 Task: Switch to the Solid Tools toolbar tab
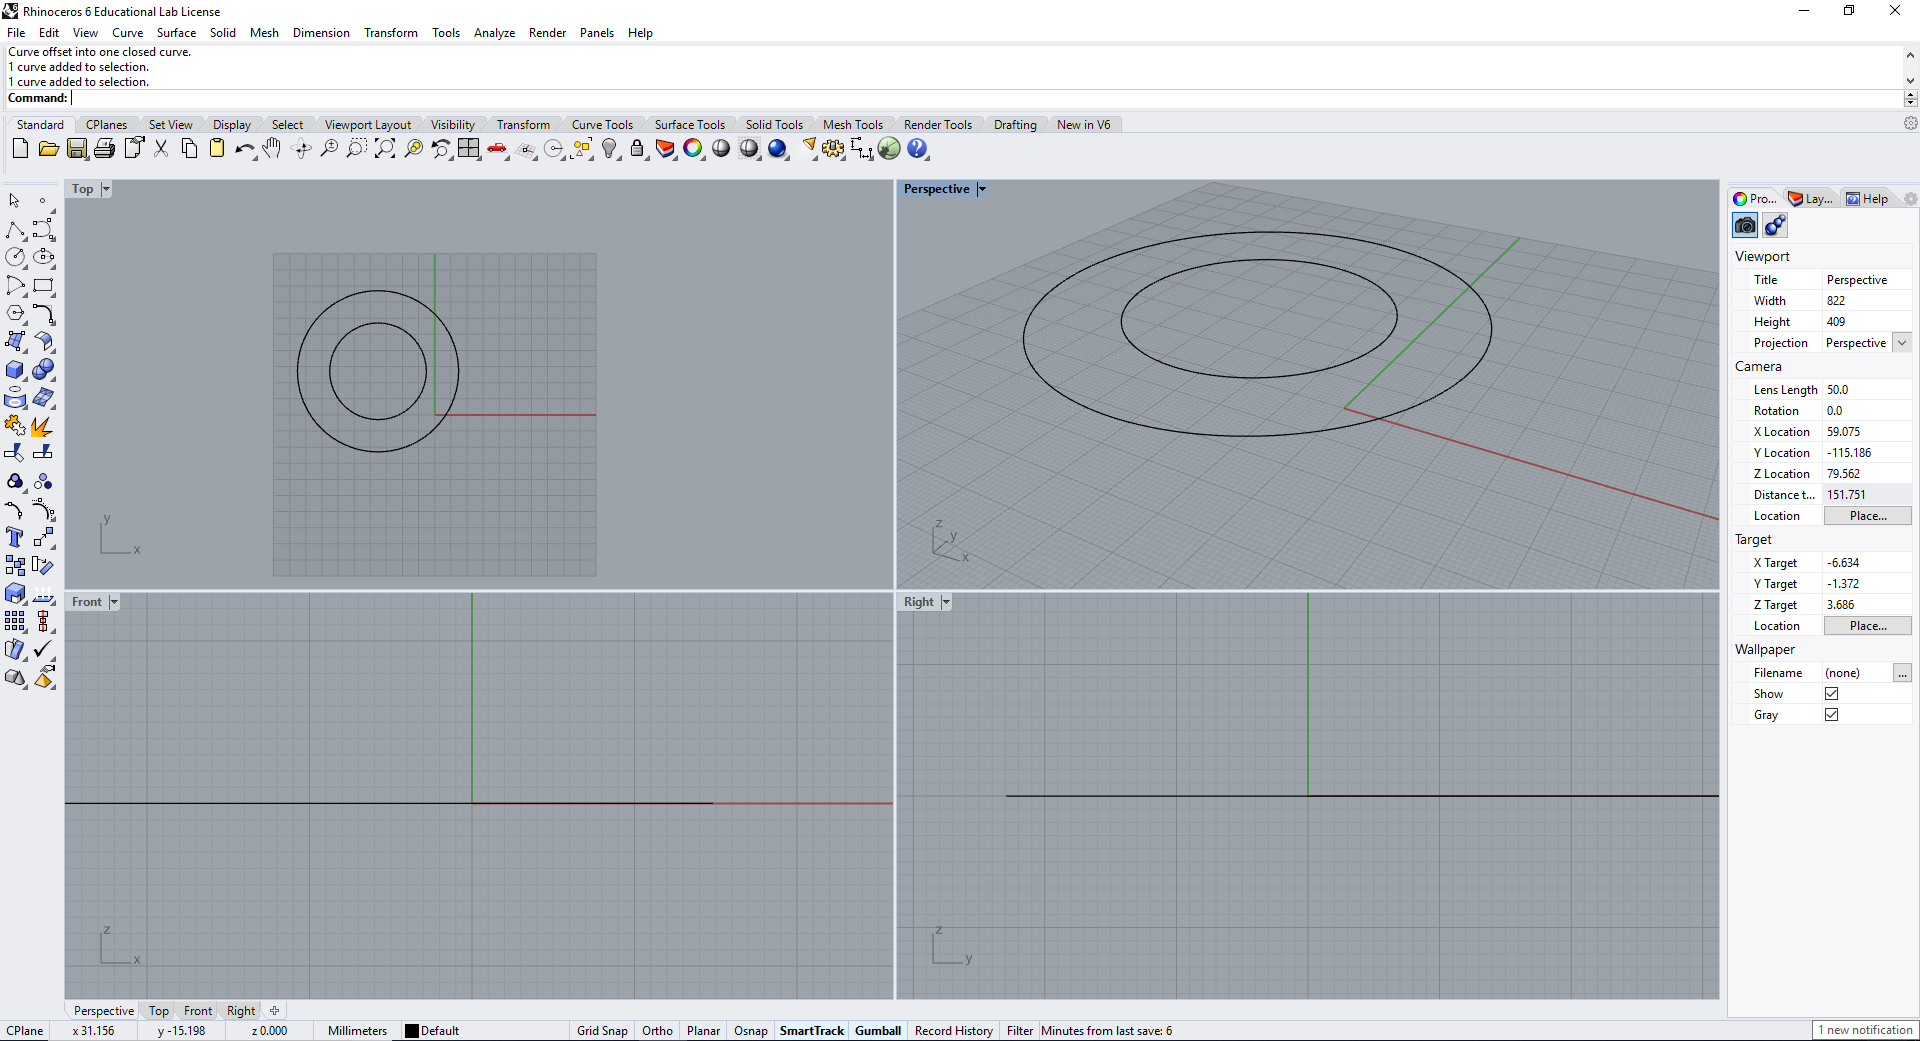(x=774, y=125)
